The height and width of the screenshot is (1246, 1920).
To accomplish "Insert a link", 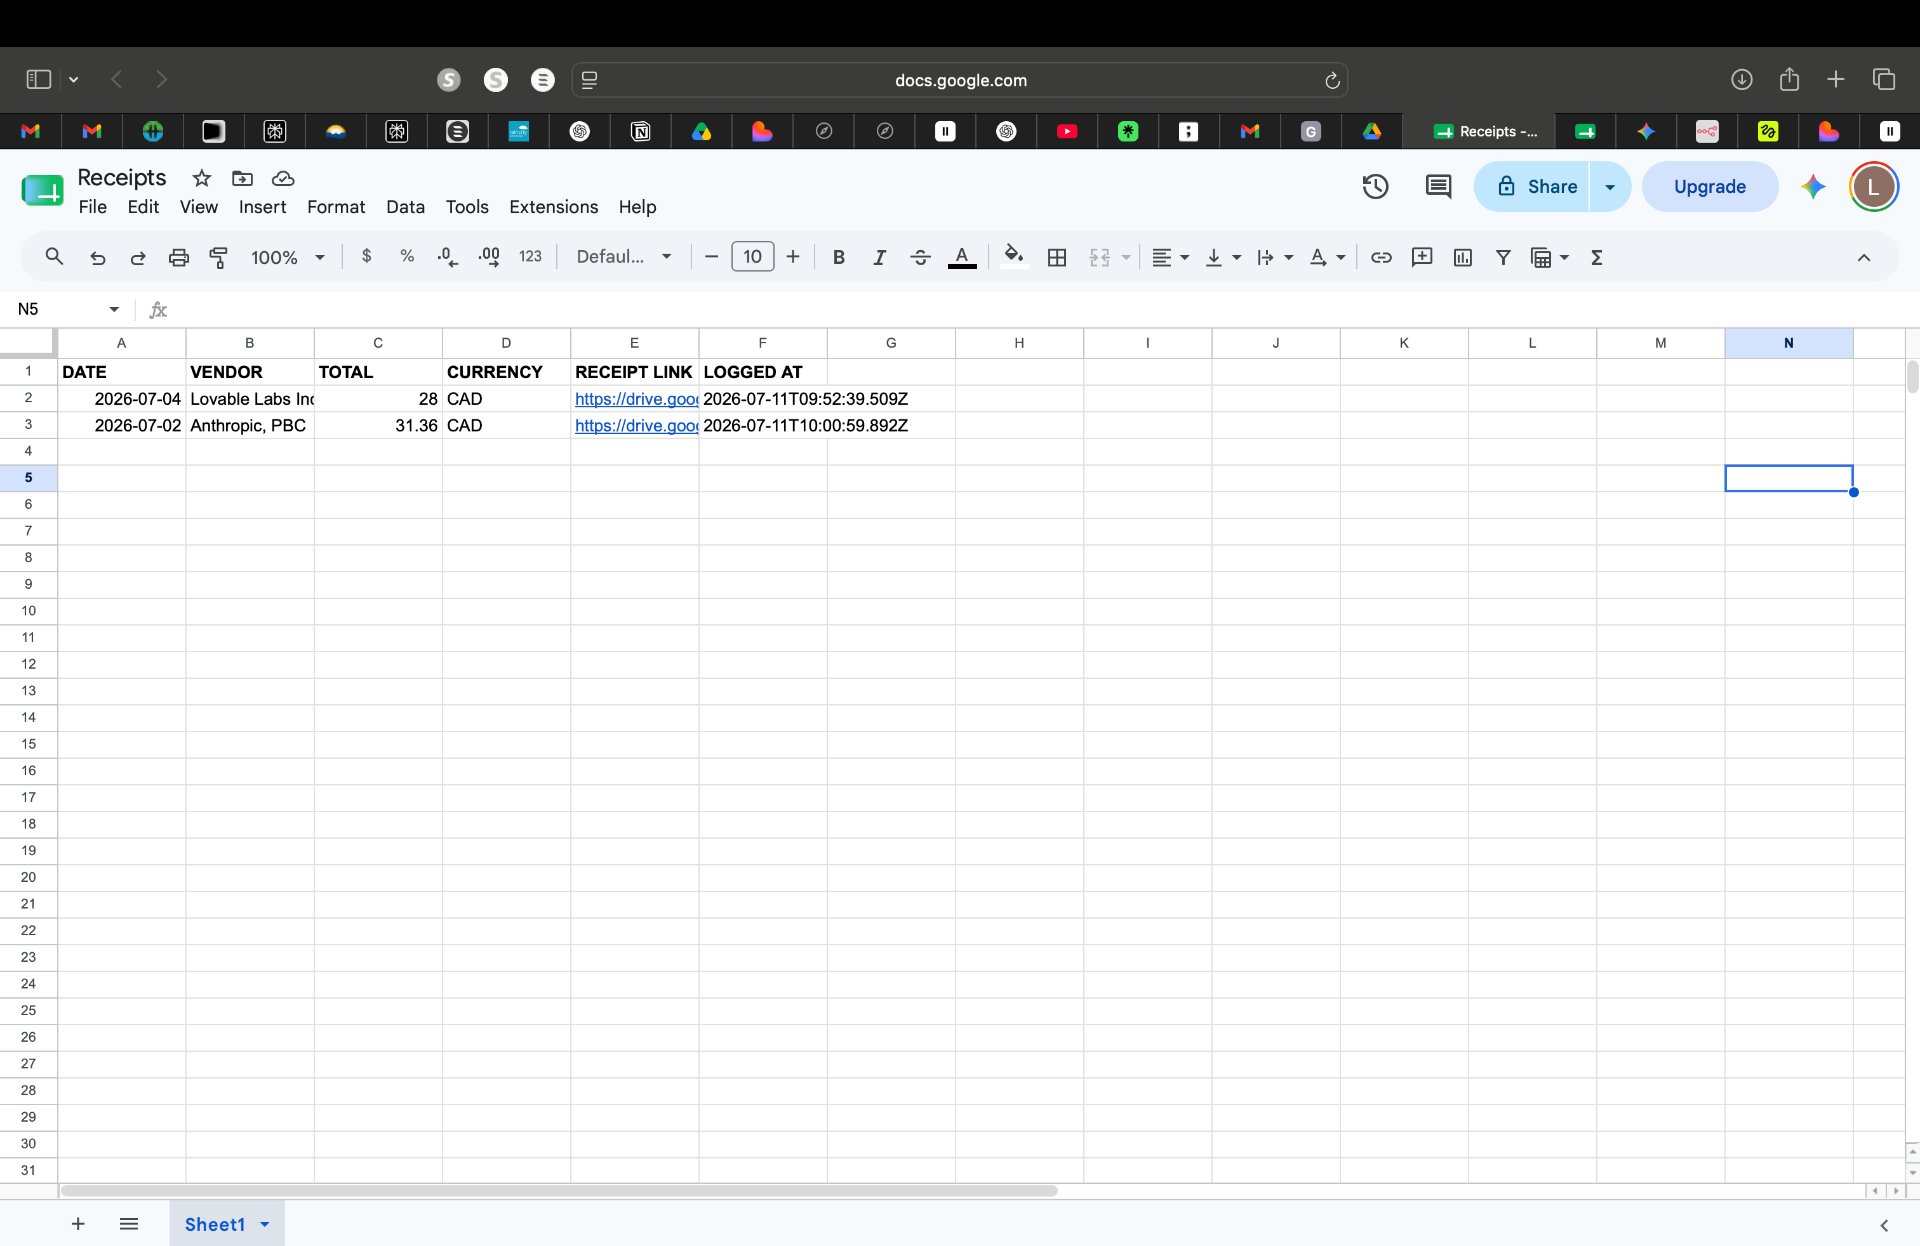I will click(1381, 257).
